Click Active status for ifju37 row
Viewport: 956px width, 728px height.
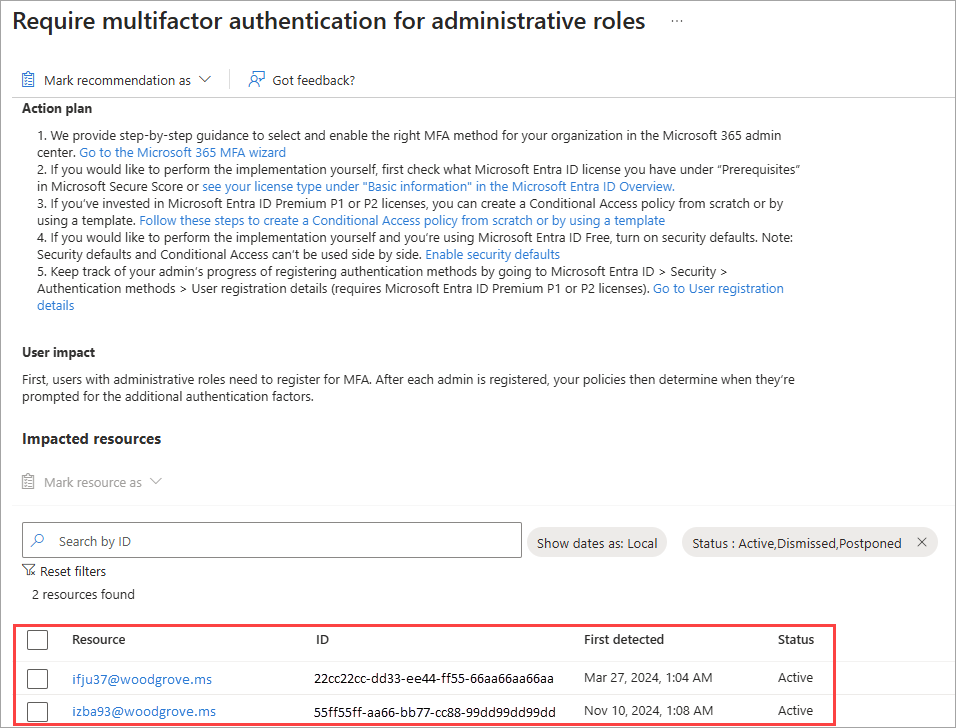pyautogui.click(x=795, y=677)
